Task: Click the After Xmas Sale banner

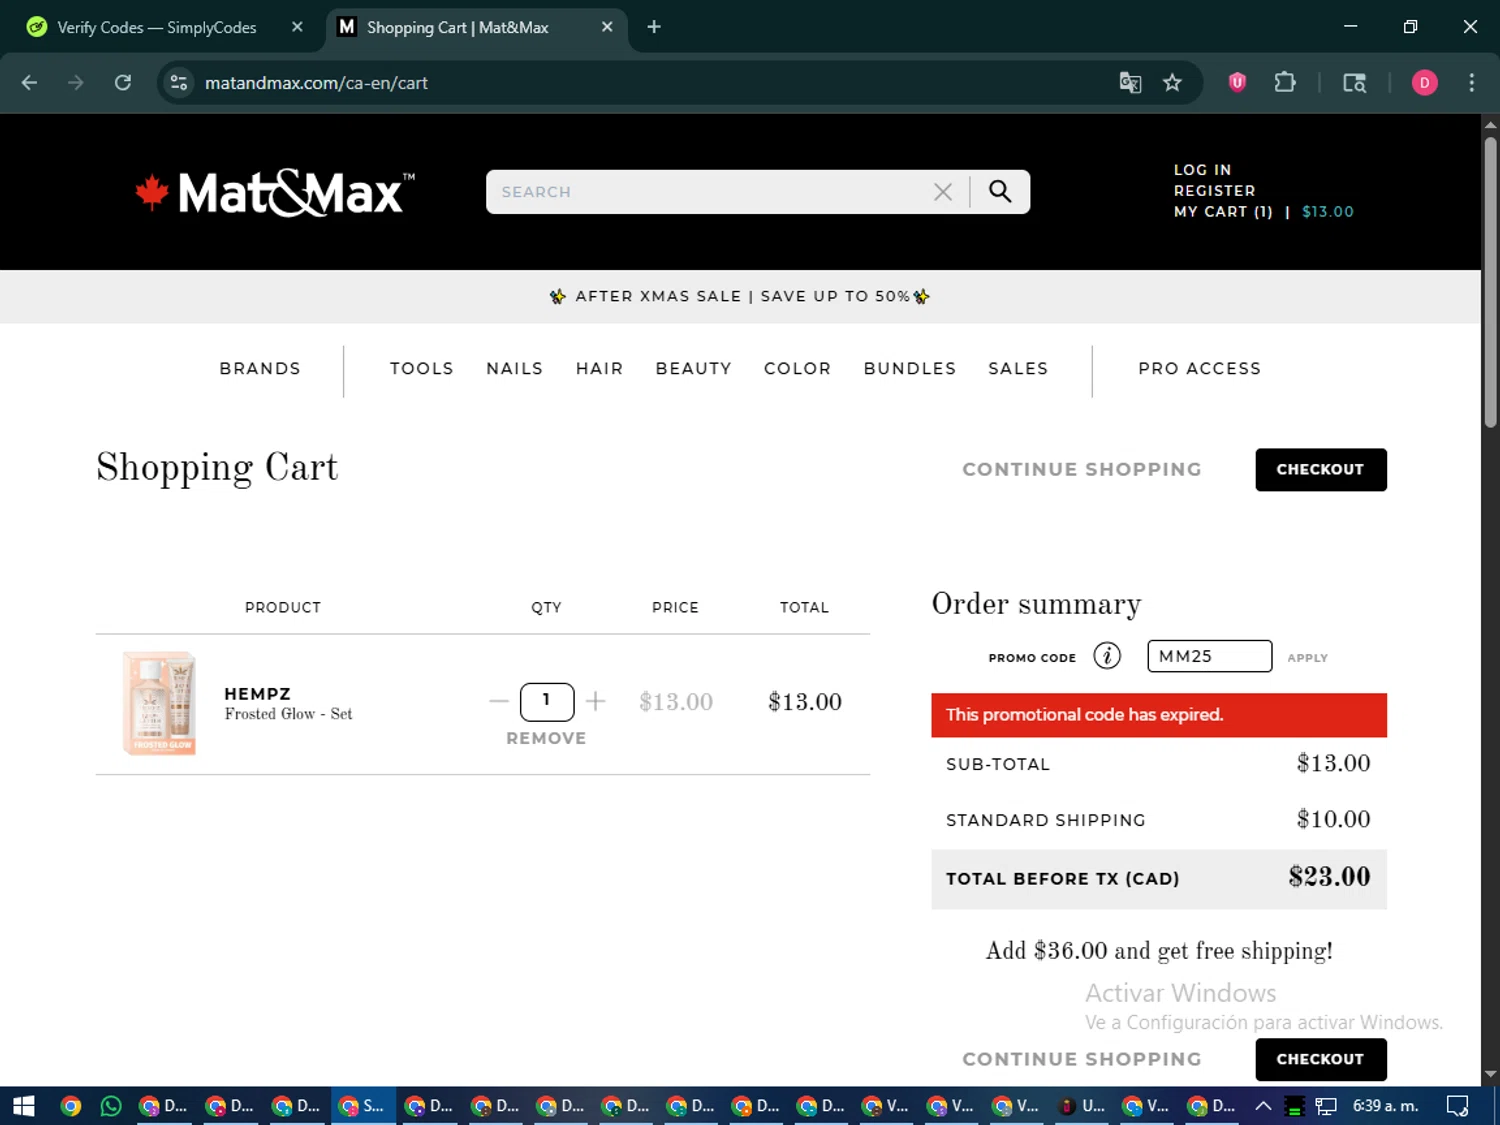Action: coord(740,297)
